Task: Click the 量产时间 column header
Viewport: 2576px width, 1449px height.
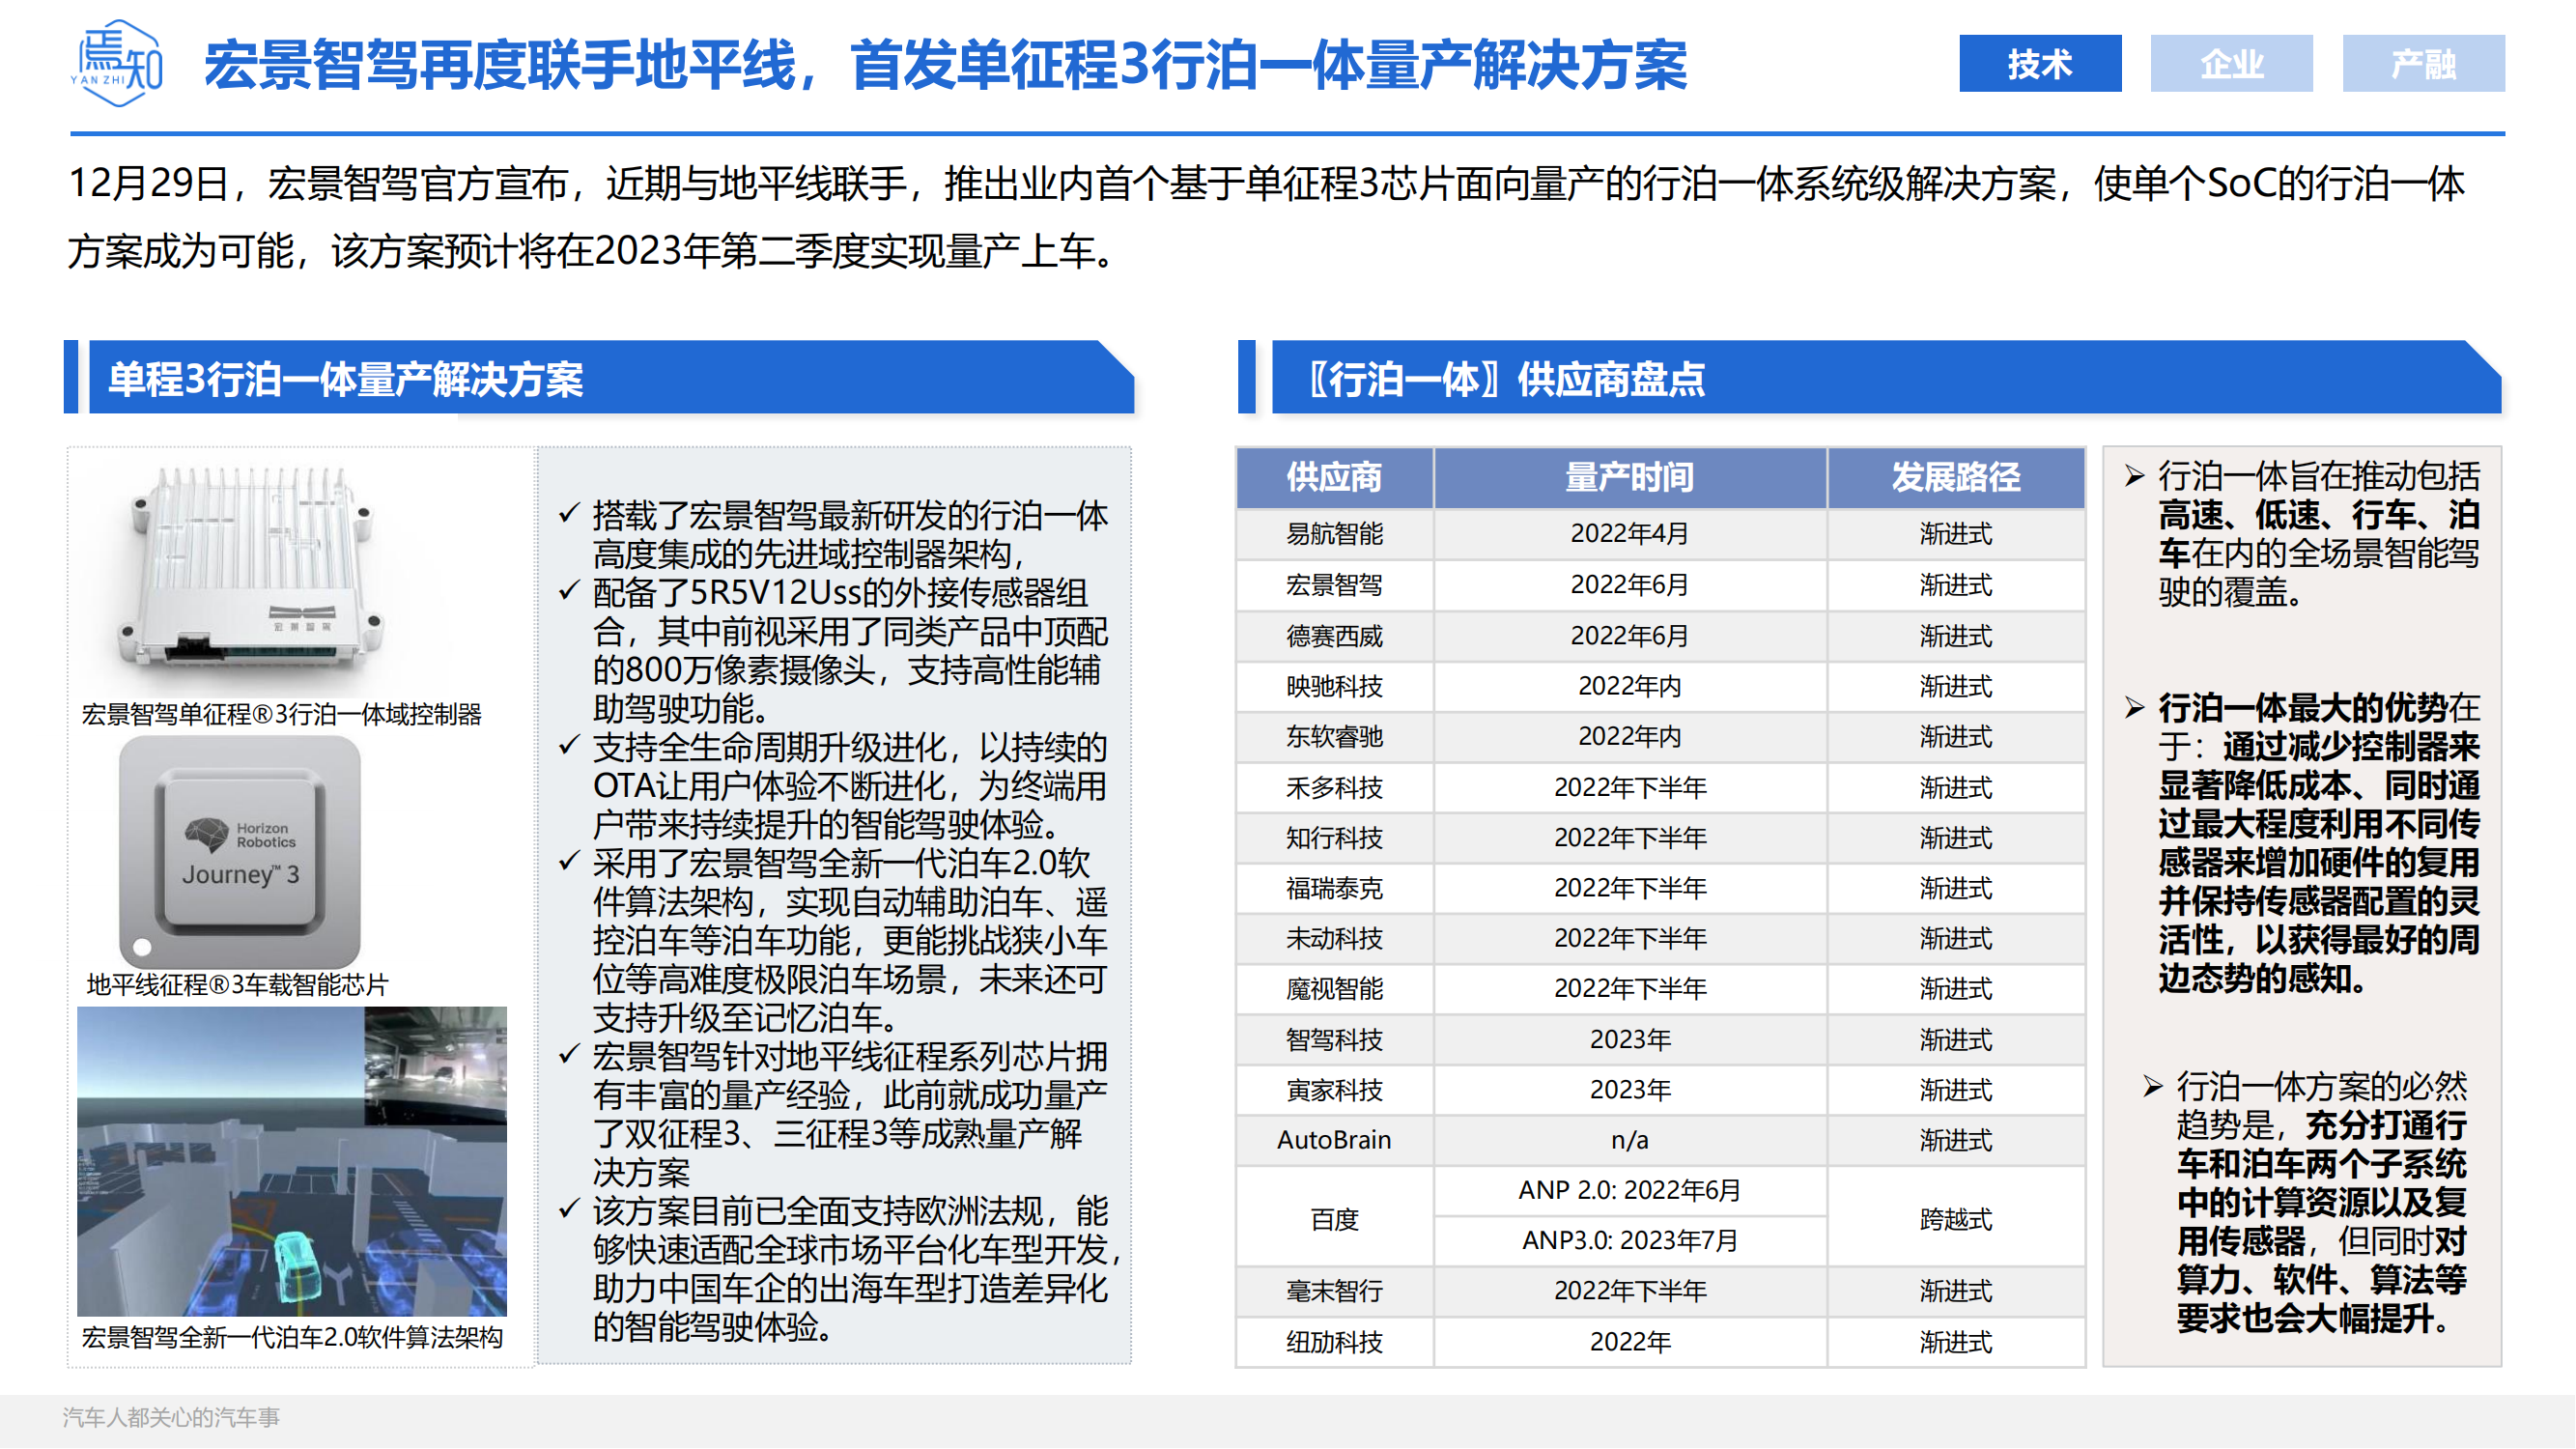Action: (x=1630, y=478)
